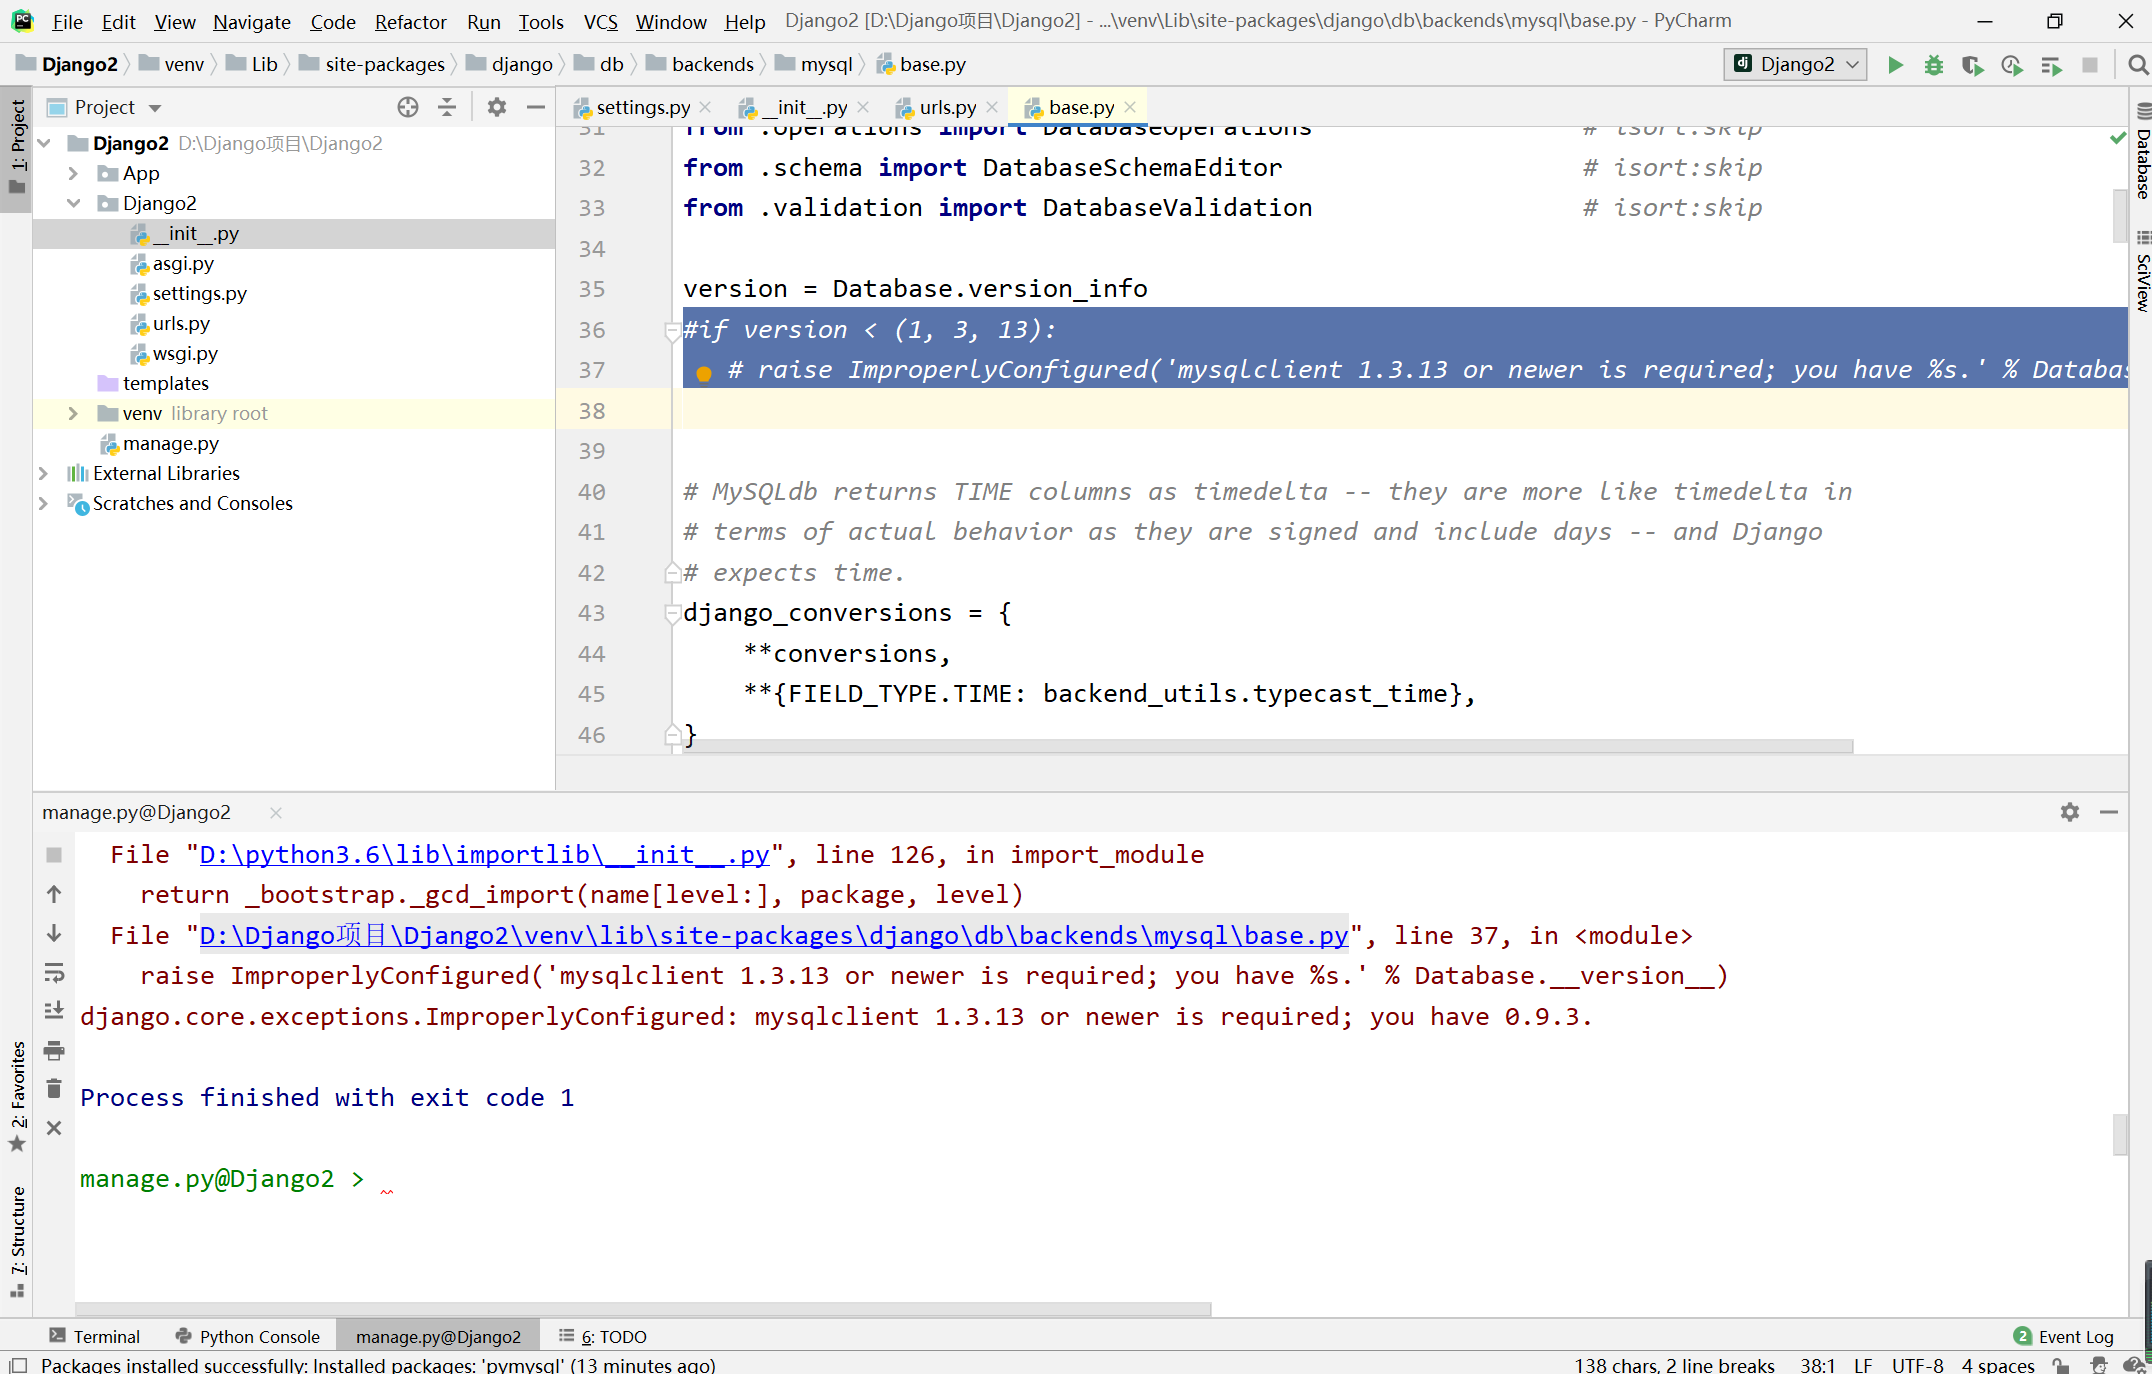Open the 6: TODO tool window
Image resolution: width=2152 pixels, height=1374 pixels.
(603, 1336)
